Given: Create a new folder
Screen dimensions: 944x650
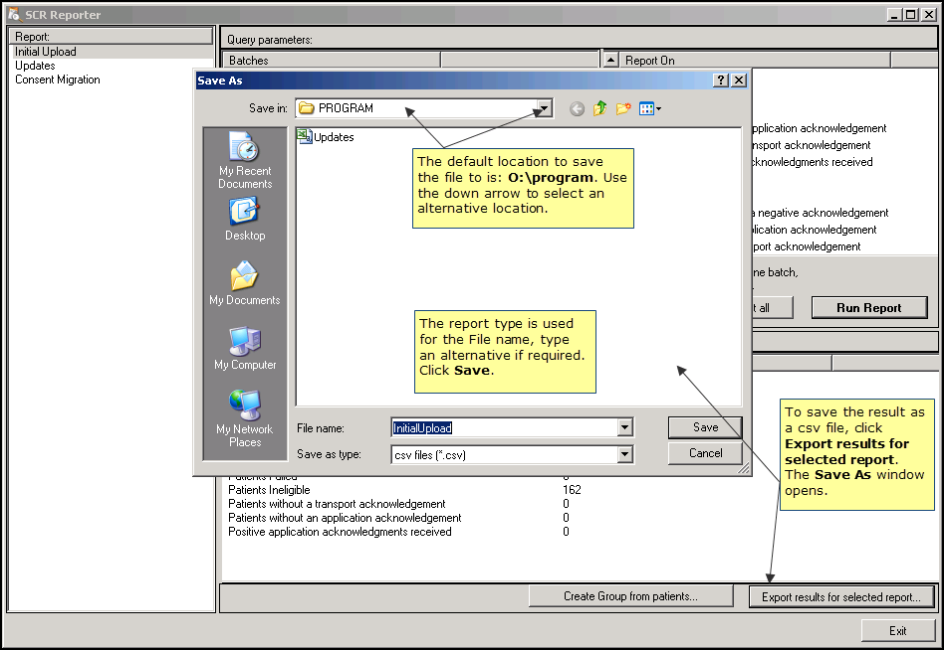Looking at the screenshot, I should pos(623,109).
